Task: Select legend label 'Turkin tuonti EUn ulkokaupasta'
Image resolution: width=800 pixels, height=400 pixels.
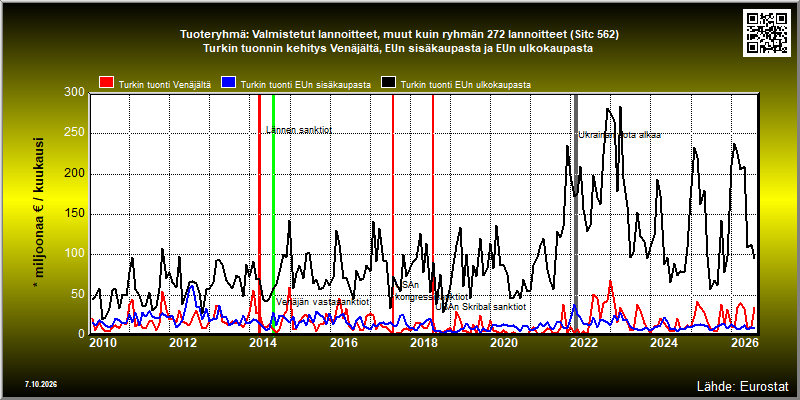Action: tap(466, 85)
